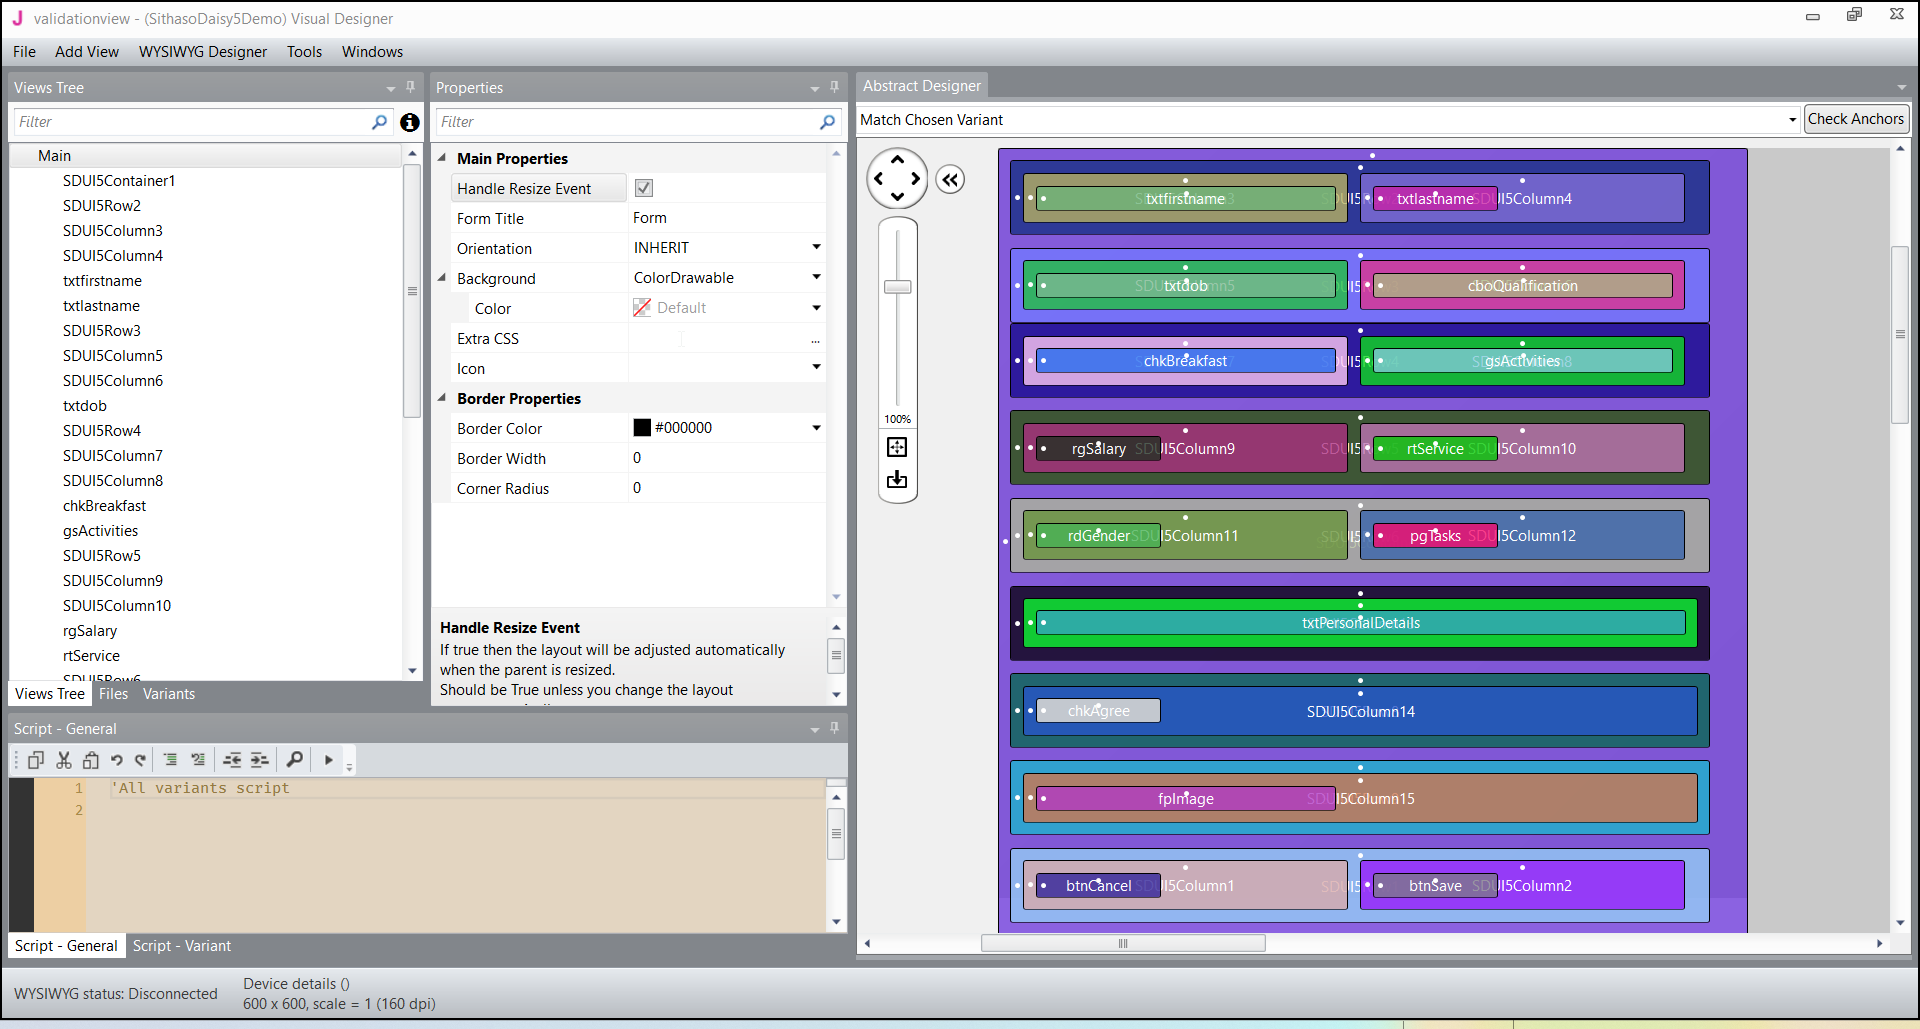
Task: Edit the Form Title value
Action: pyautogui.click(x=727, y=218)
